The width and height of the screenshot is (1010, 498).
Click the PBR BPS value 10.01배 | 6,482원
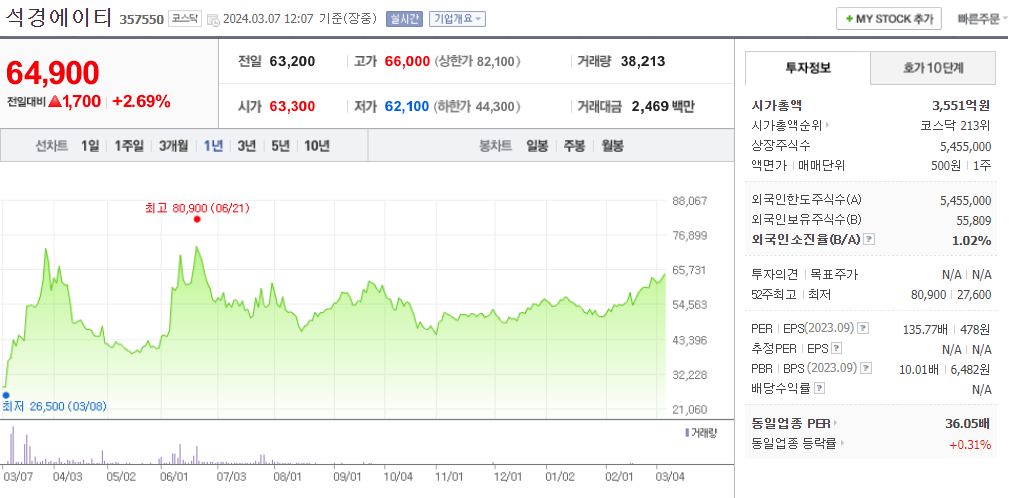946,369
